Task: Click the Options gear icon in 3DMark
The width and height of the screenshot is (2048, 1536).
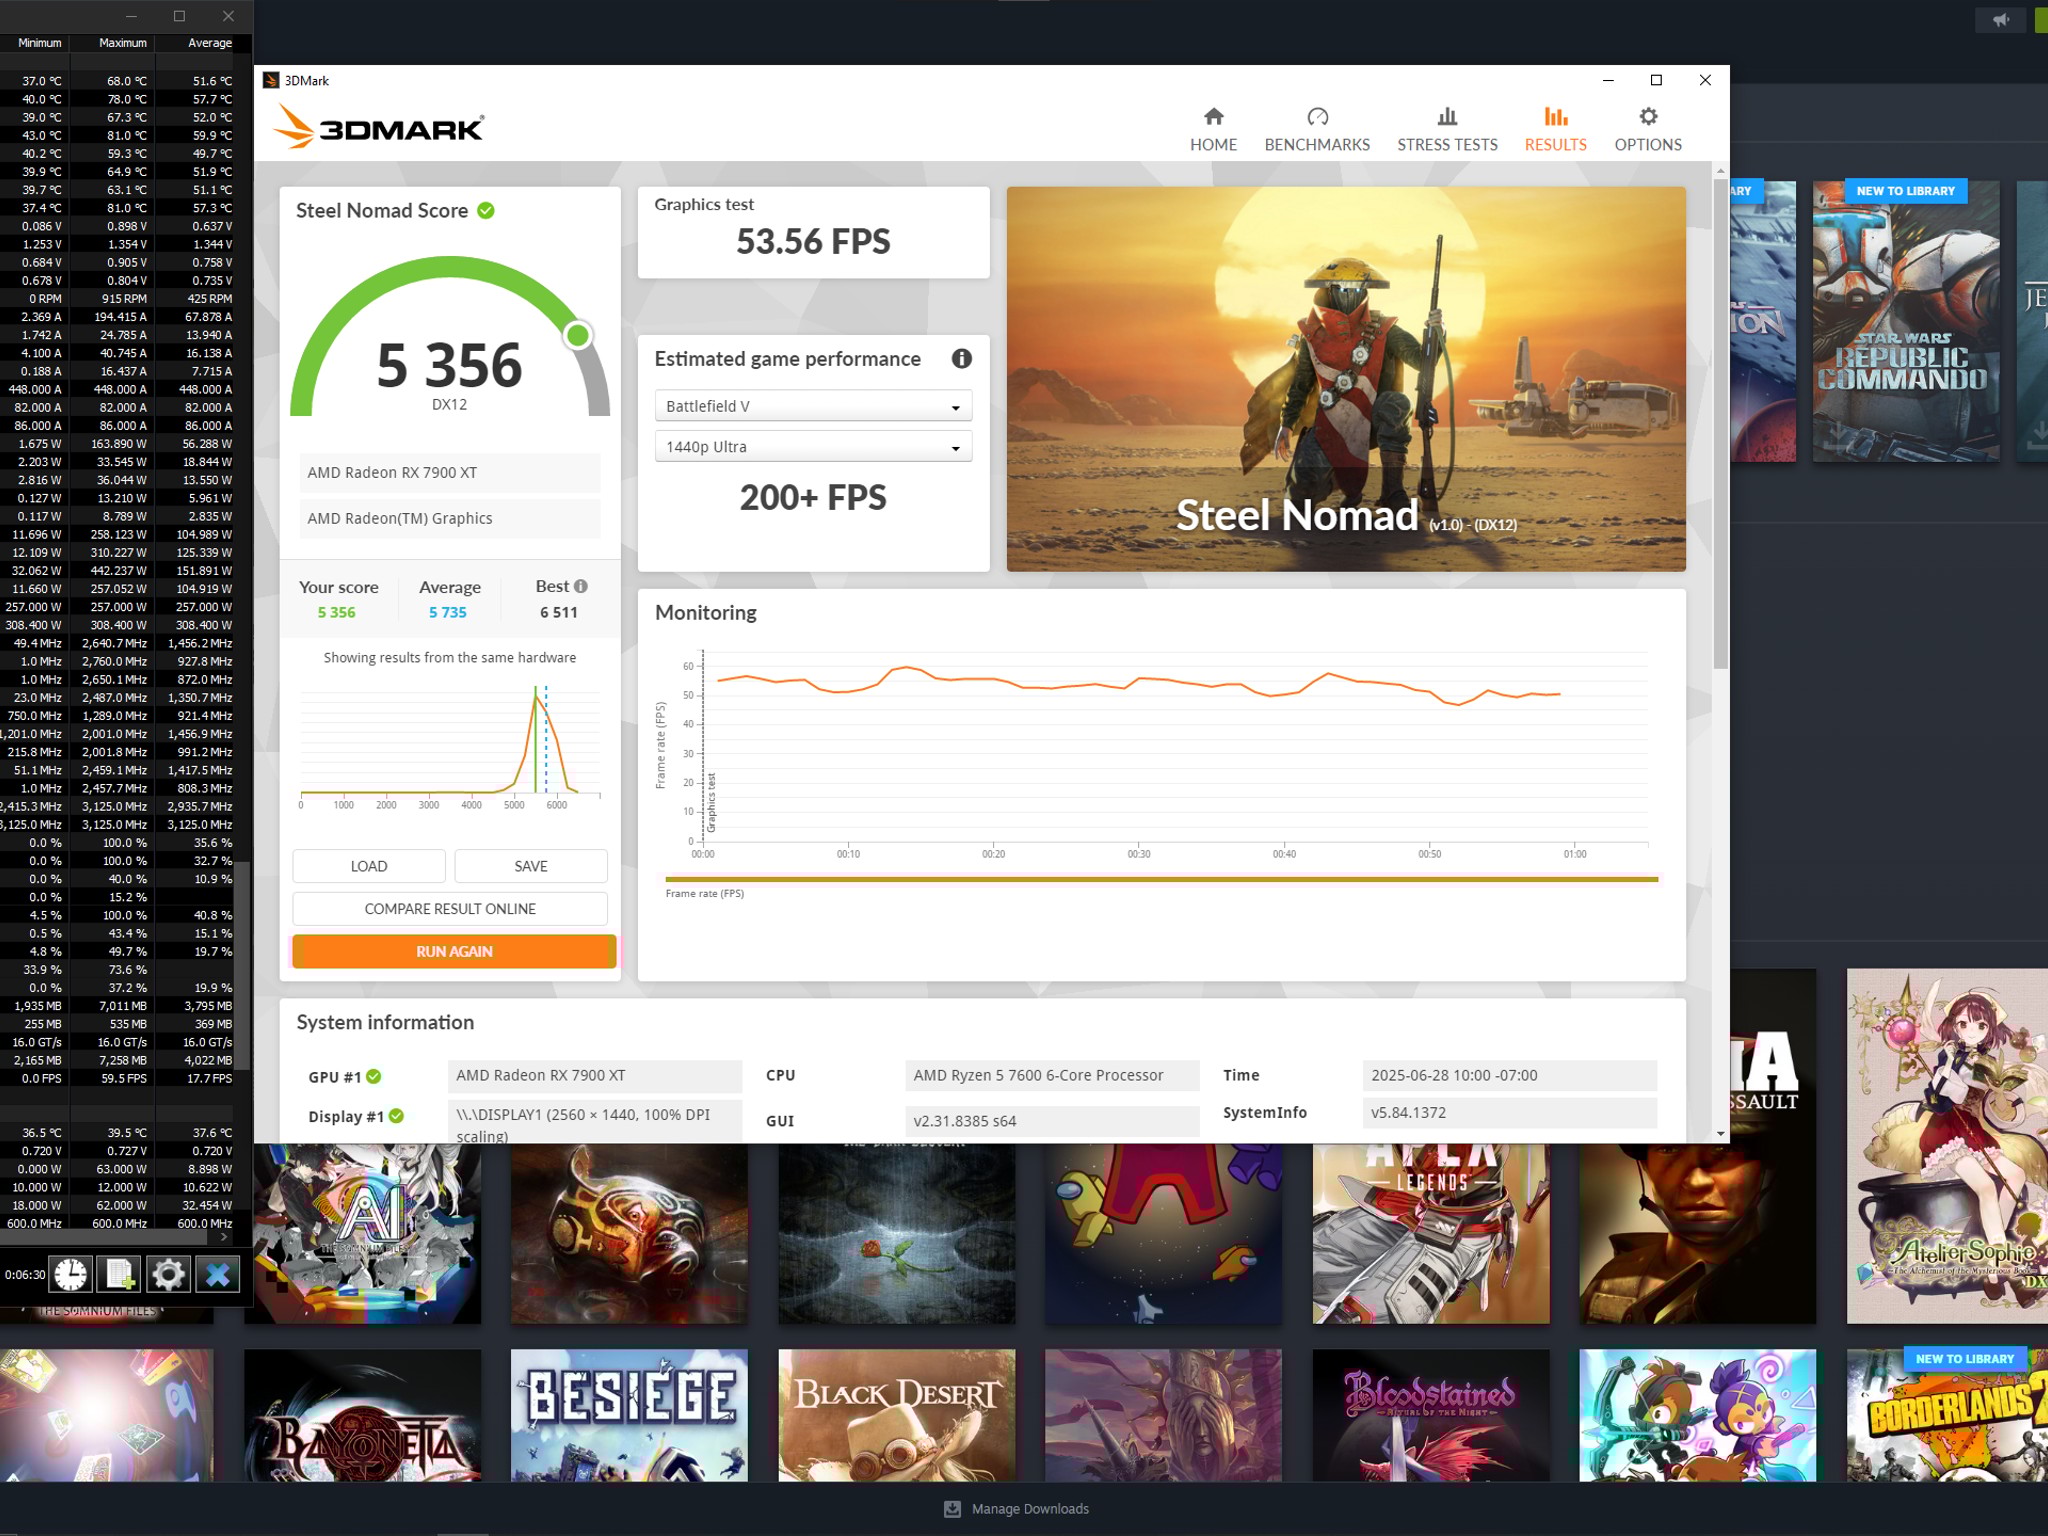Action: point(1647,117)
